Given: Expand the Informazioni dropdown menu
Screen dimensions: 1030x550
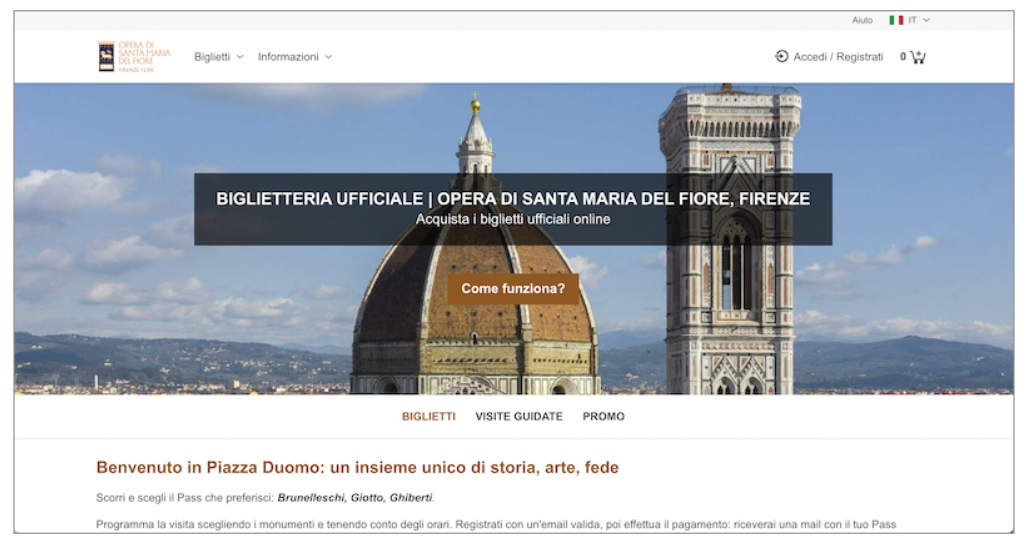Looking at the screenshot, I should coord(295,57).
